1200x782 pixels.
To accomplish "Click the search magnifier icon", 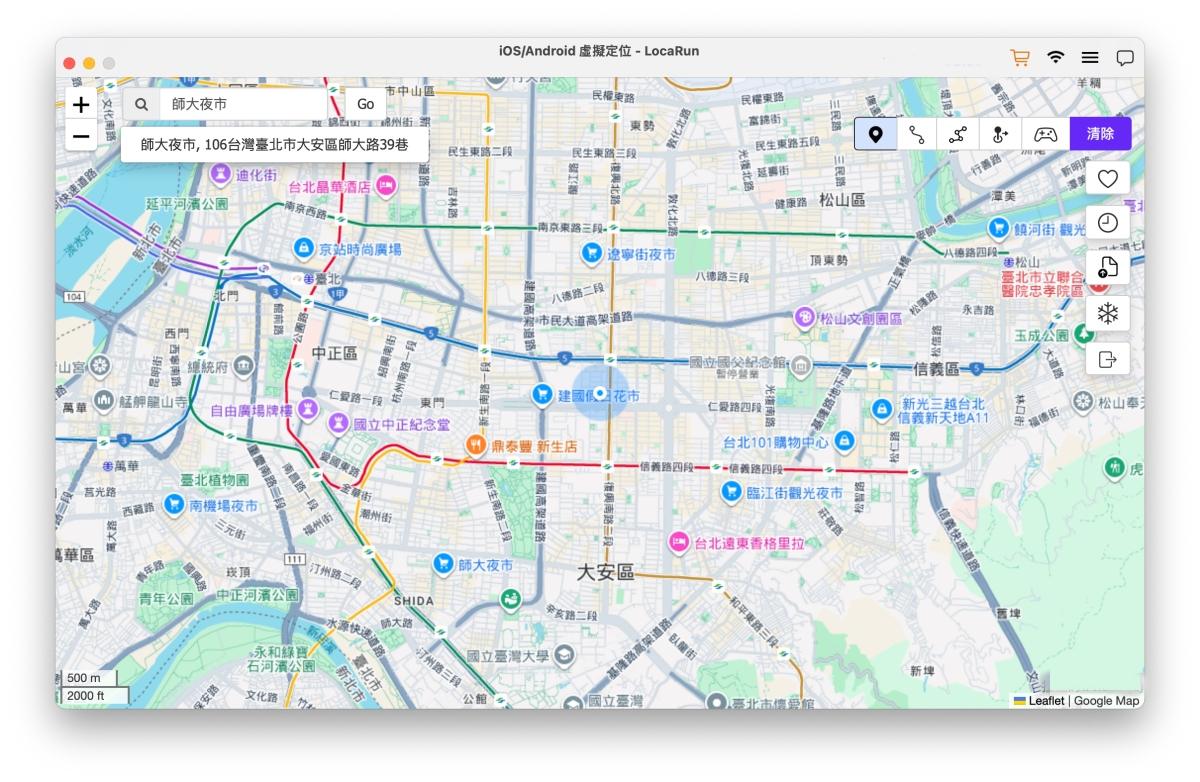I will click(142, 104).
